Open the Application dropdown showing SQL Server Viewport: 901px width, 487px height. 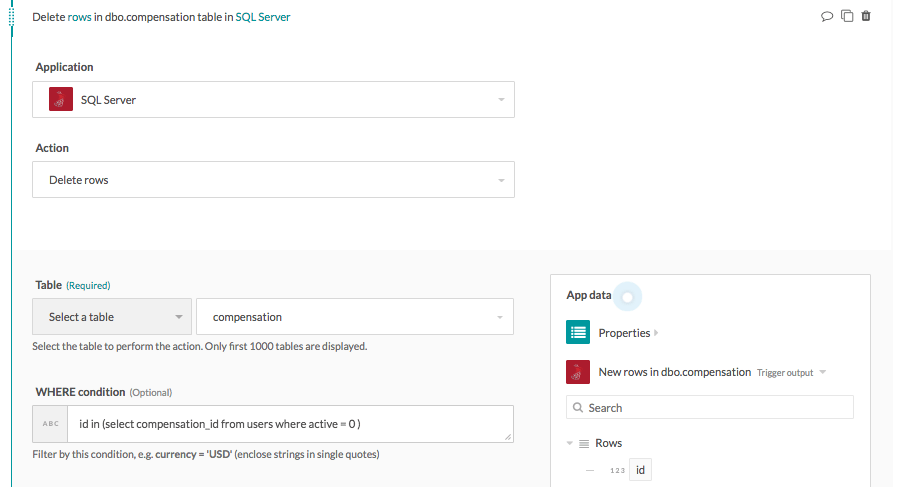tap(274, 99)
